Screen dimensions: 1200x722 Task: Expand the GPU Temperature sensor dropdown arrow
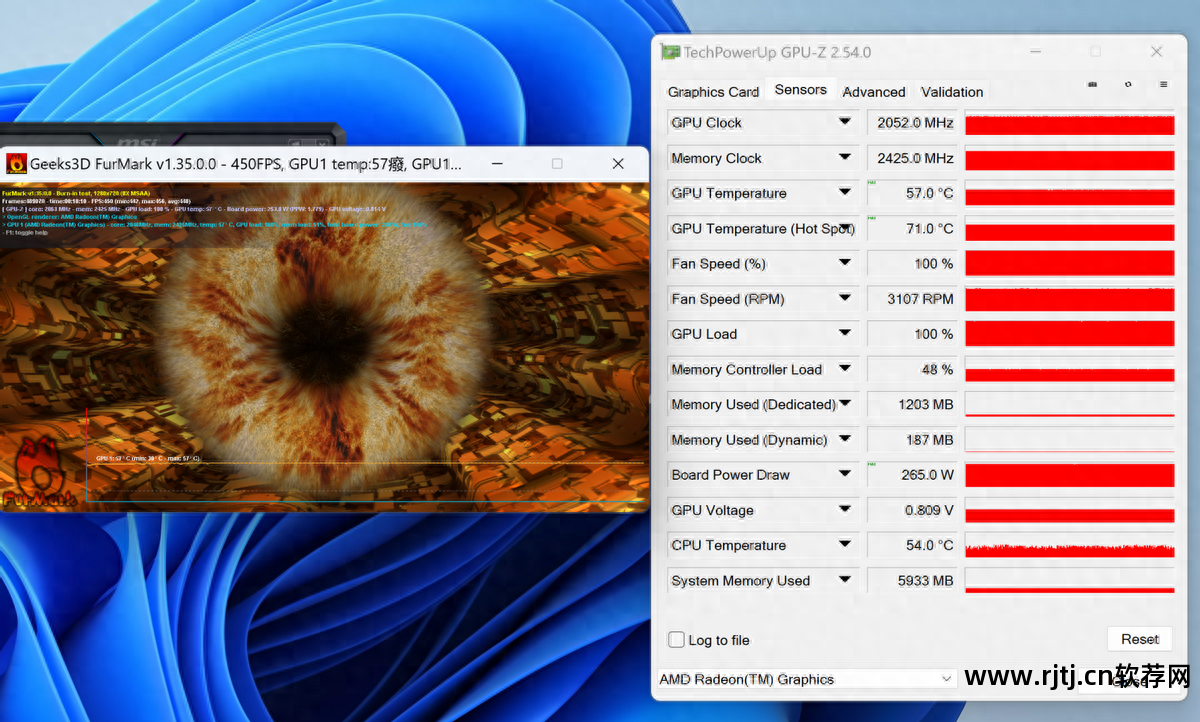coord(845,193)
